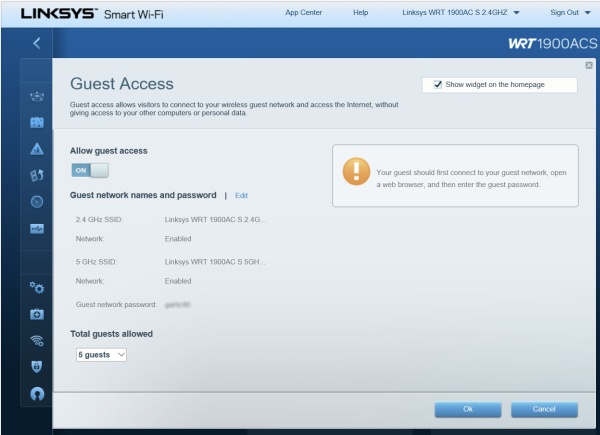Open the Troubleshooting camera icon

point(37,314)
